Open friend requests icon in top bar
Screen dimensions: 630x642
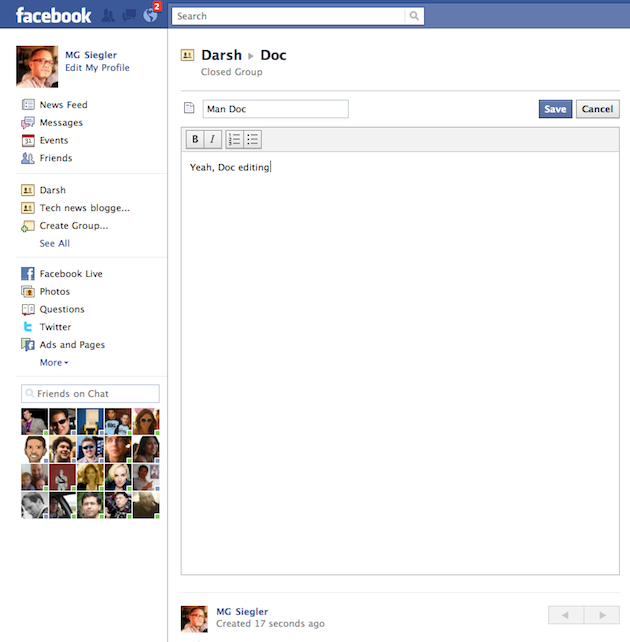pyautogui.click(x=108, y=16)
